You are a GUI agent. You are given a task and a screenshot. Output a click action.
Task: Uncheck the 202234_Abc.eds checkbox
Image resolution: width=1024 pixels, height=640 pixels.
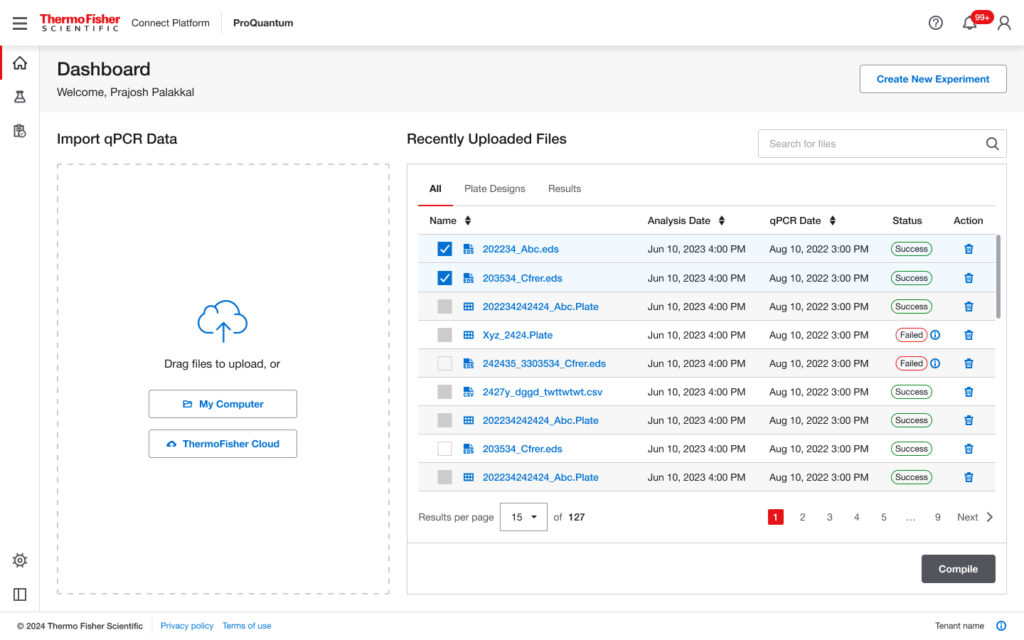pyautogui.click(x=445, y=249)
